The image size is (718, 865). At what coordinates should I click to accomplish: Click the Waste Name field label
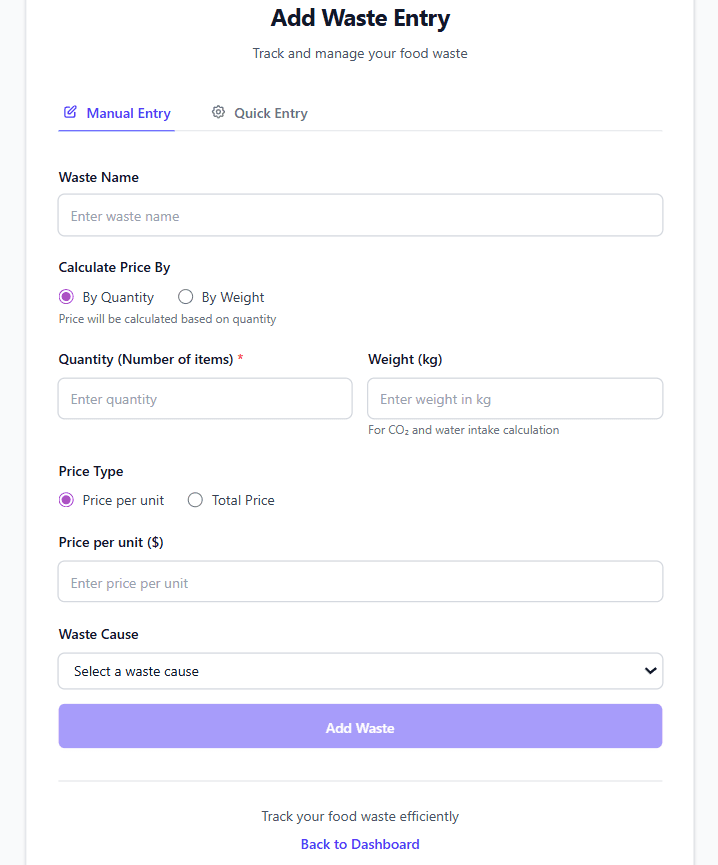pos(99,177)
